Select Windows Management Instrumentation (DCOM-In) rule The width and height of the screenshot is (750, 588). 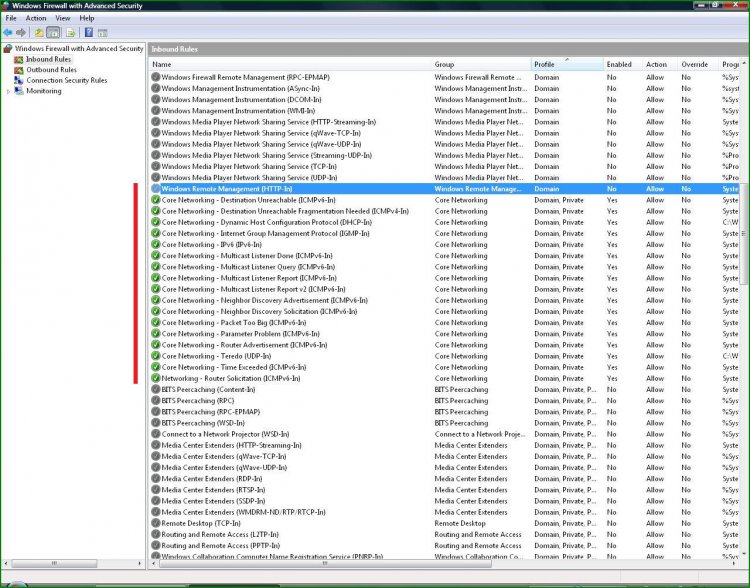[445, 100]
